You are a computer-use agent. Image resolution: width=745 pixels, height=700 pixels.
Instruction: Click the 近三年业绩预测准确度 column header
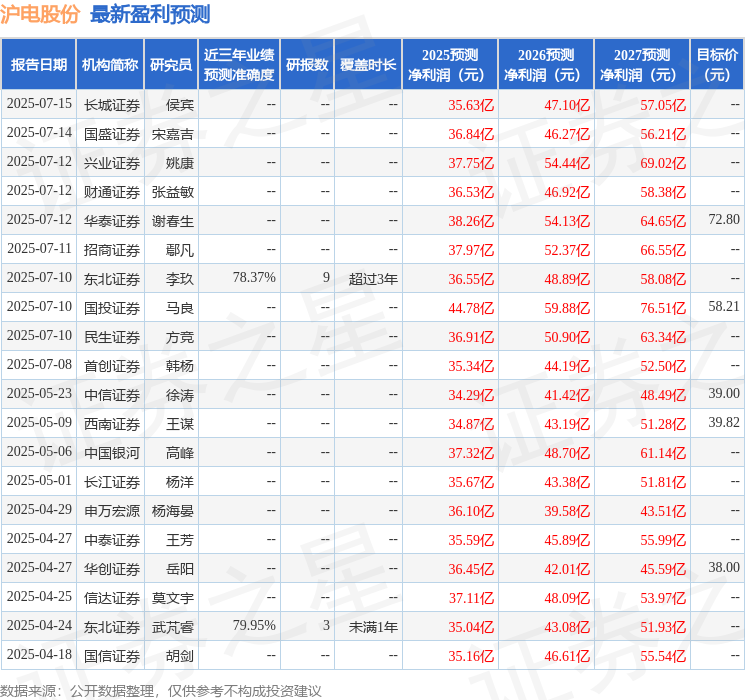(239, 65)
